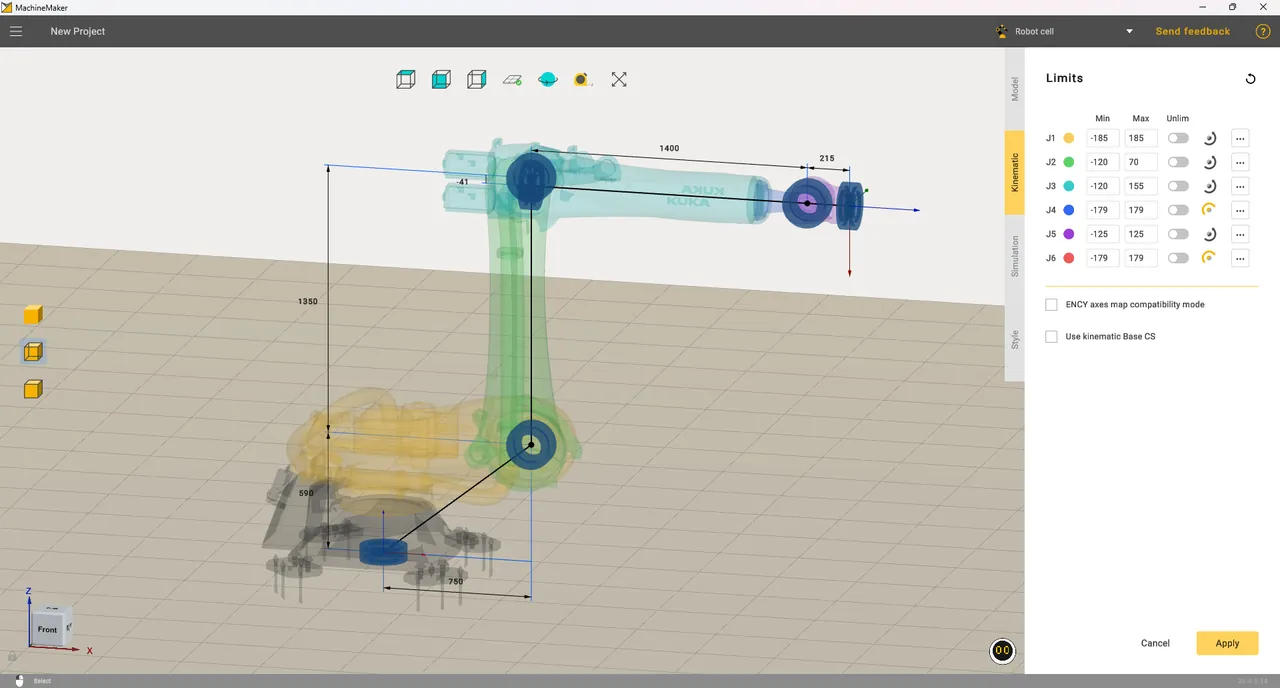Click the Front navigation cube
1280x688 pixels.
tap(47, 629)
